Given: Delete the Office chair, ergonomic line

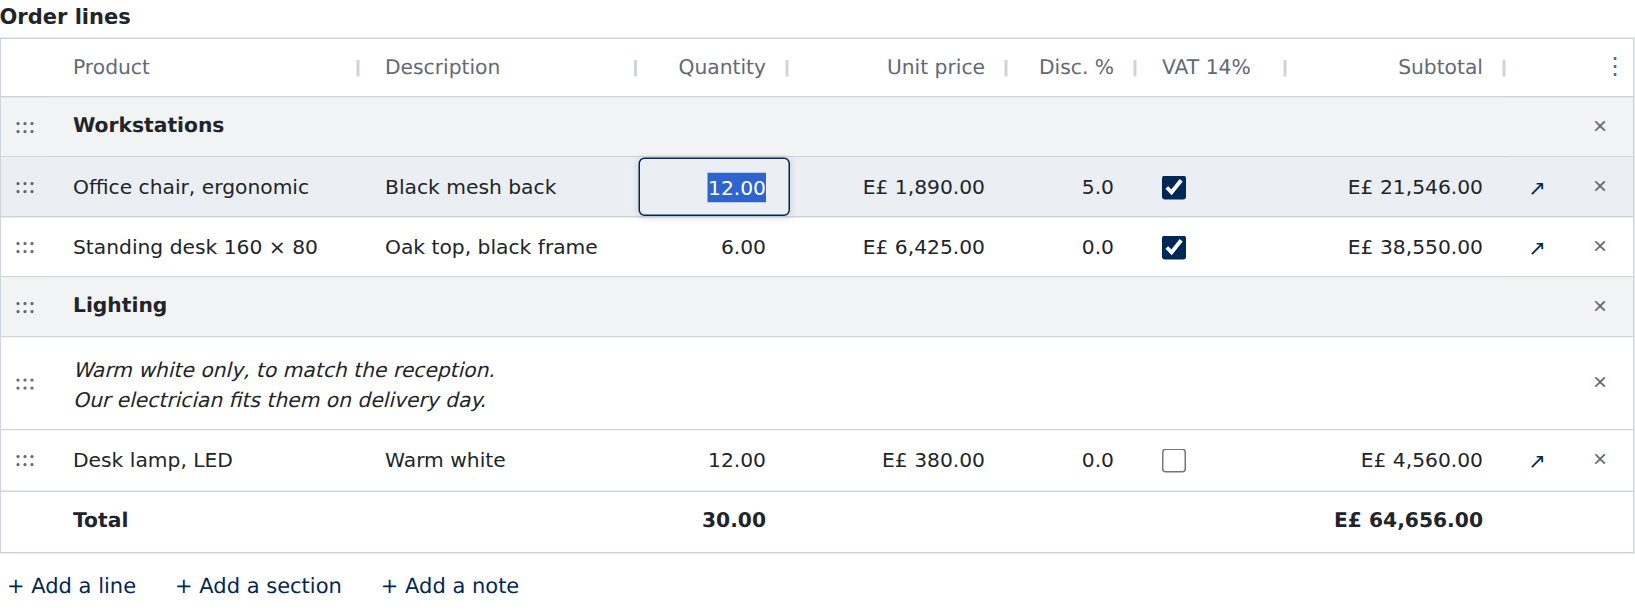Looking at the screenshot, I should click(x=1600, y=186).
